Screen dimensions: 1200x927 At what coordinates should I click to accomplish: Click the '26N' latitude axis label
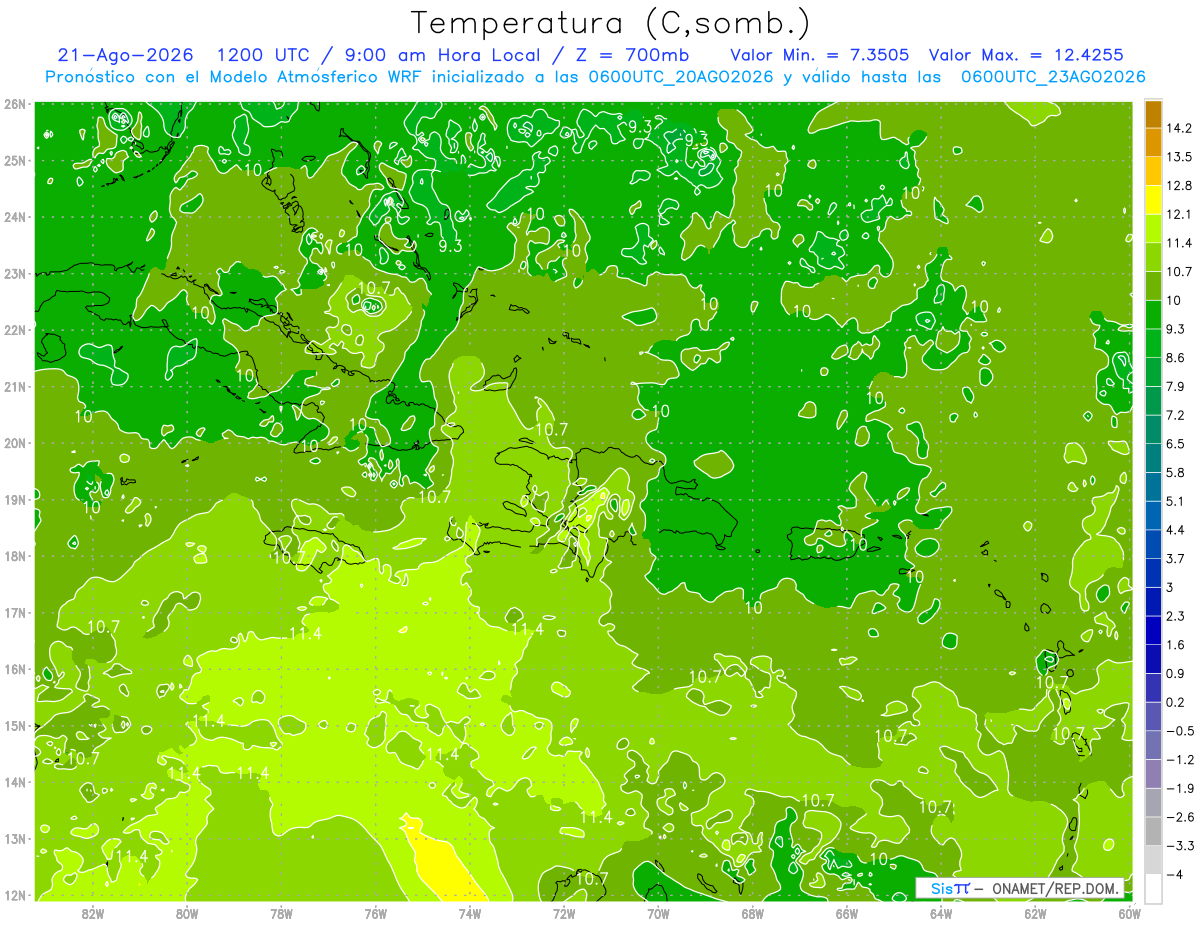pyautogui.click(x=15, y=104)
